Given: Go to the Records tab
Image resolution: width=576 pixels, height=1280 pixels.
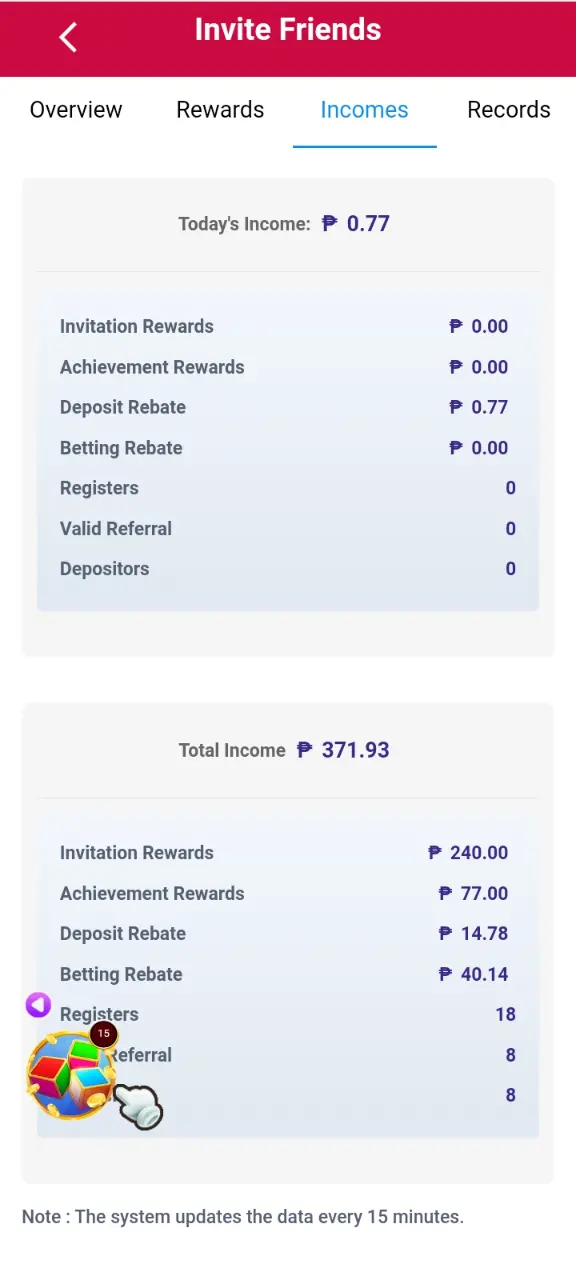Looking at the screenshot, I should 509,110.
